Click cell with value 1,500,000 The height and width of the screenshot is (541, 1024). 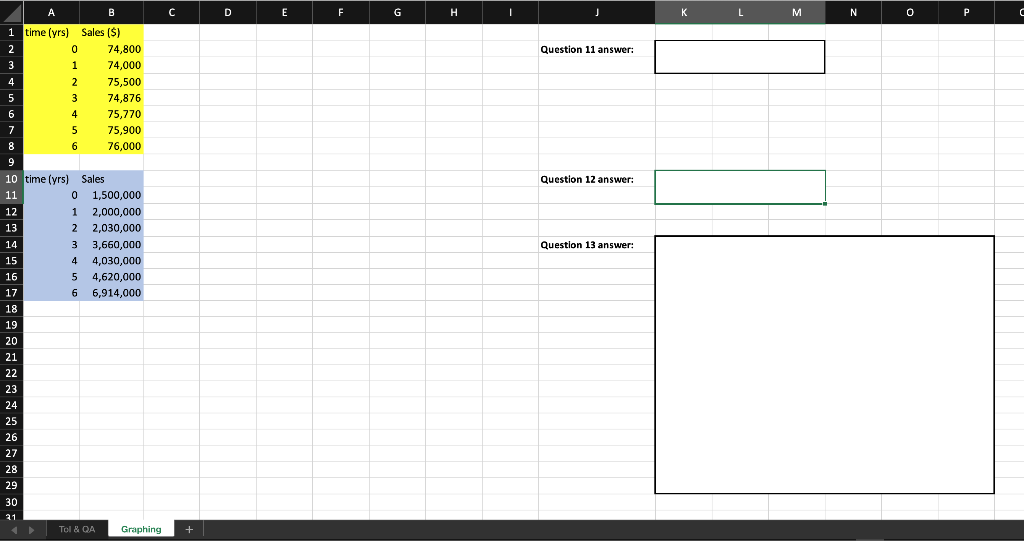[112, 195]
